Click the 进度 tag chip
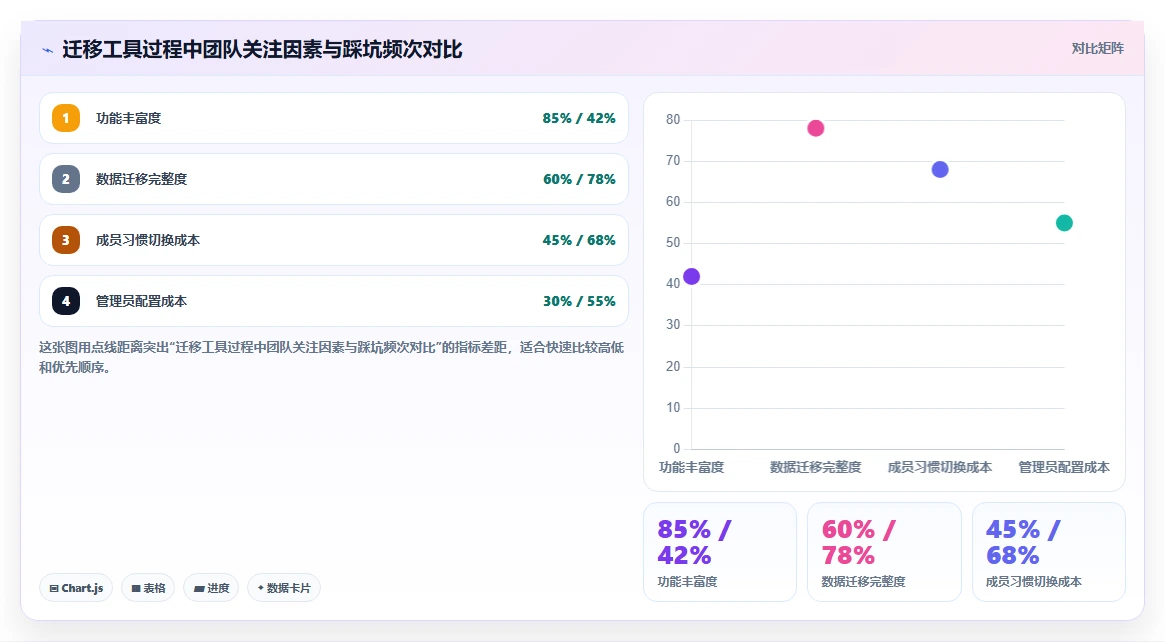 [x=211, y=588]
